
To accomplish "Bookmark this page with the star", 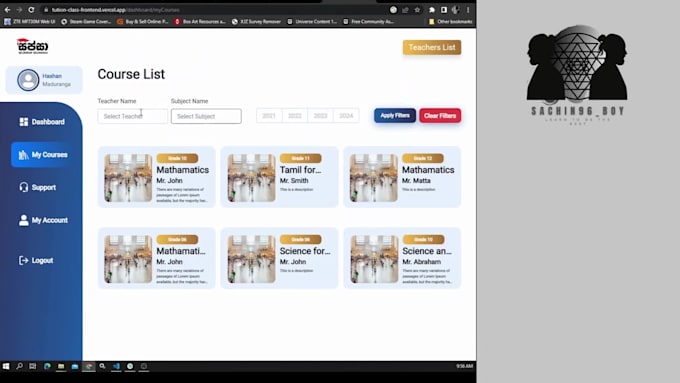I will (x=417, y=10).
